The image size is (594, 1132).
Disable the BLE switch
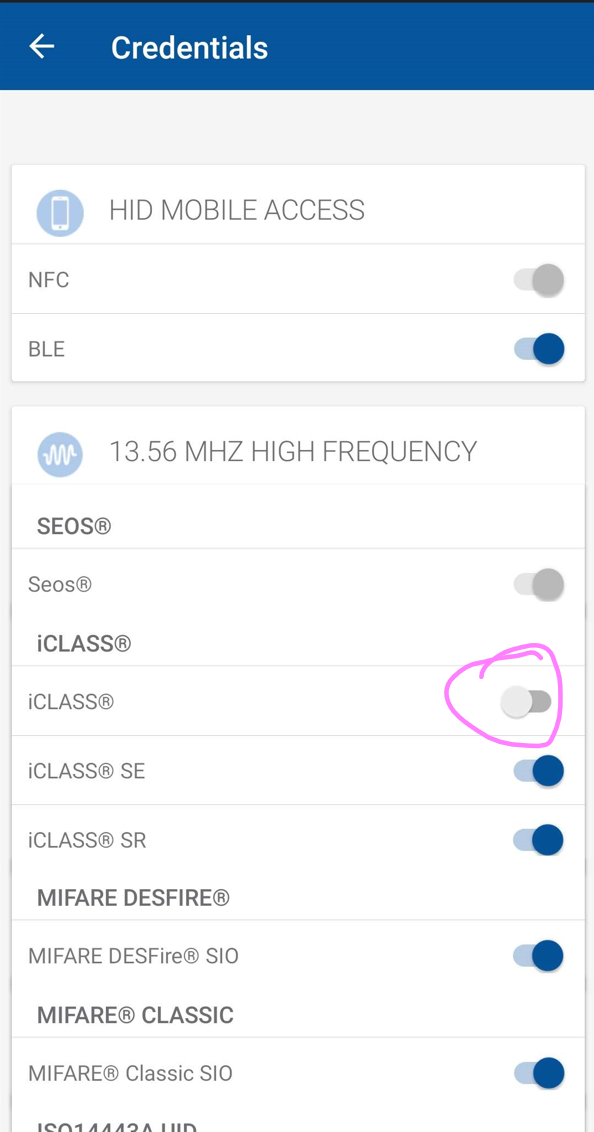tap(538, 349)
